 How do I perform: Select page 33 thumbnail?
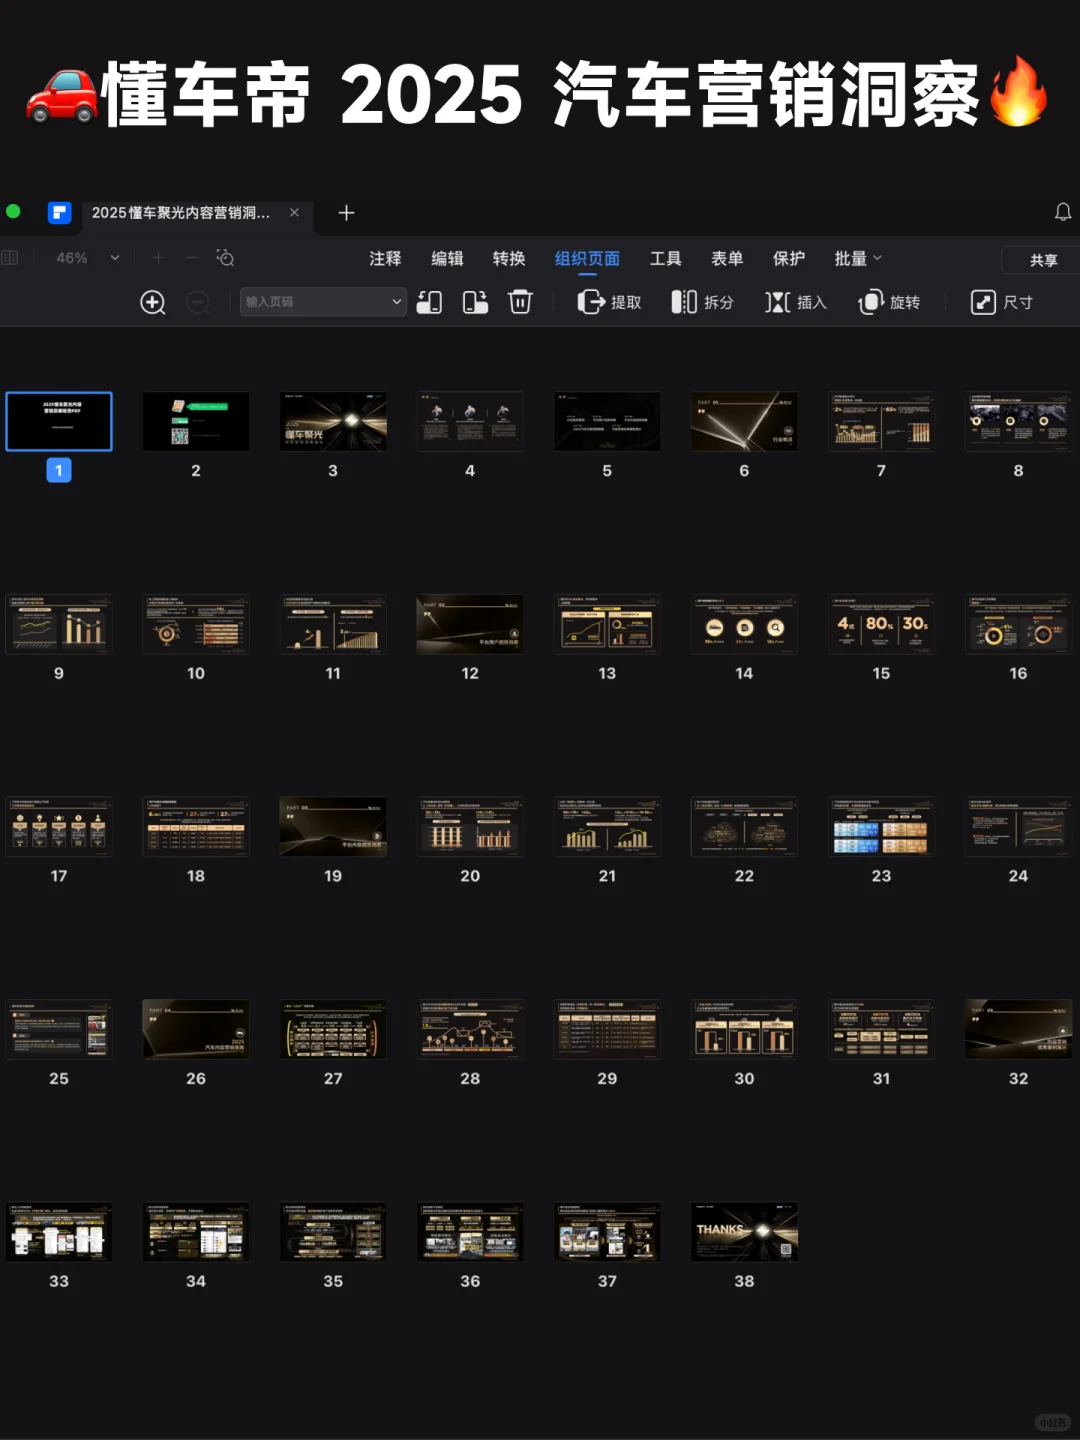point(59,1232)
